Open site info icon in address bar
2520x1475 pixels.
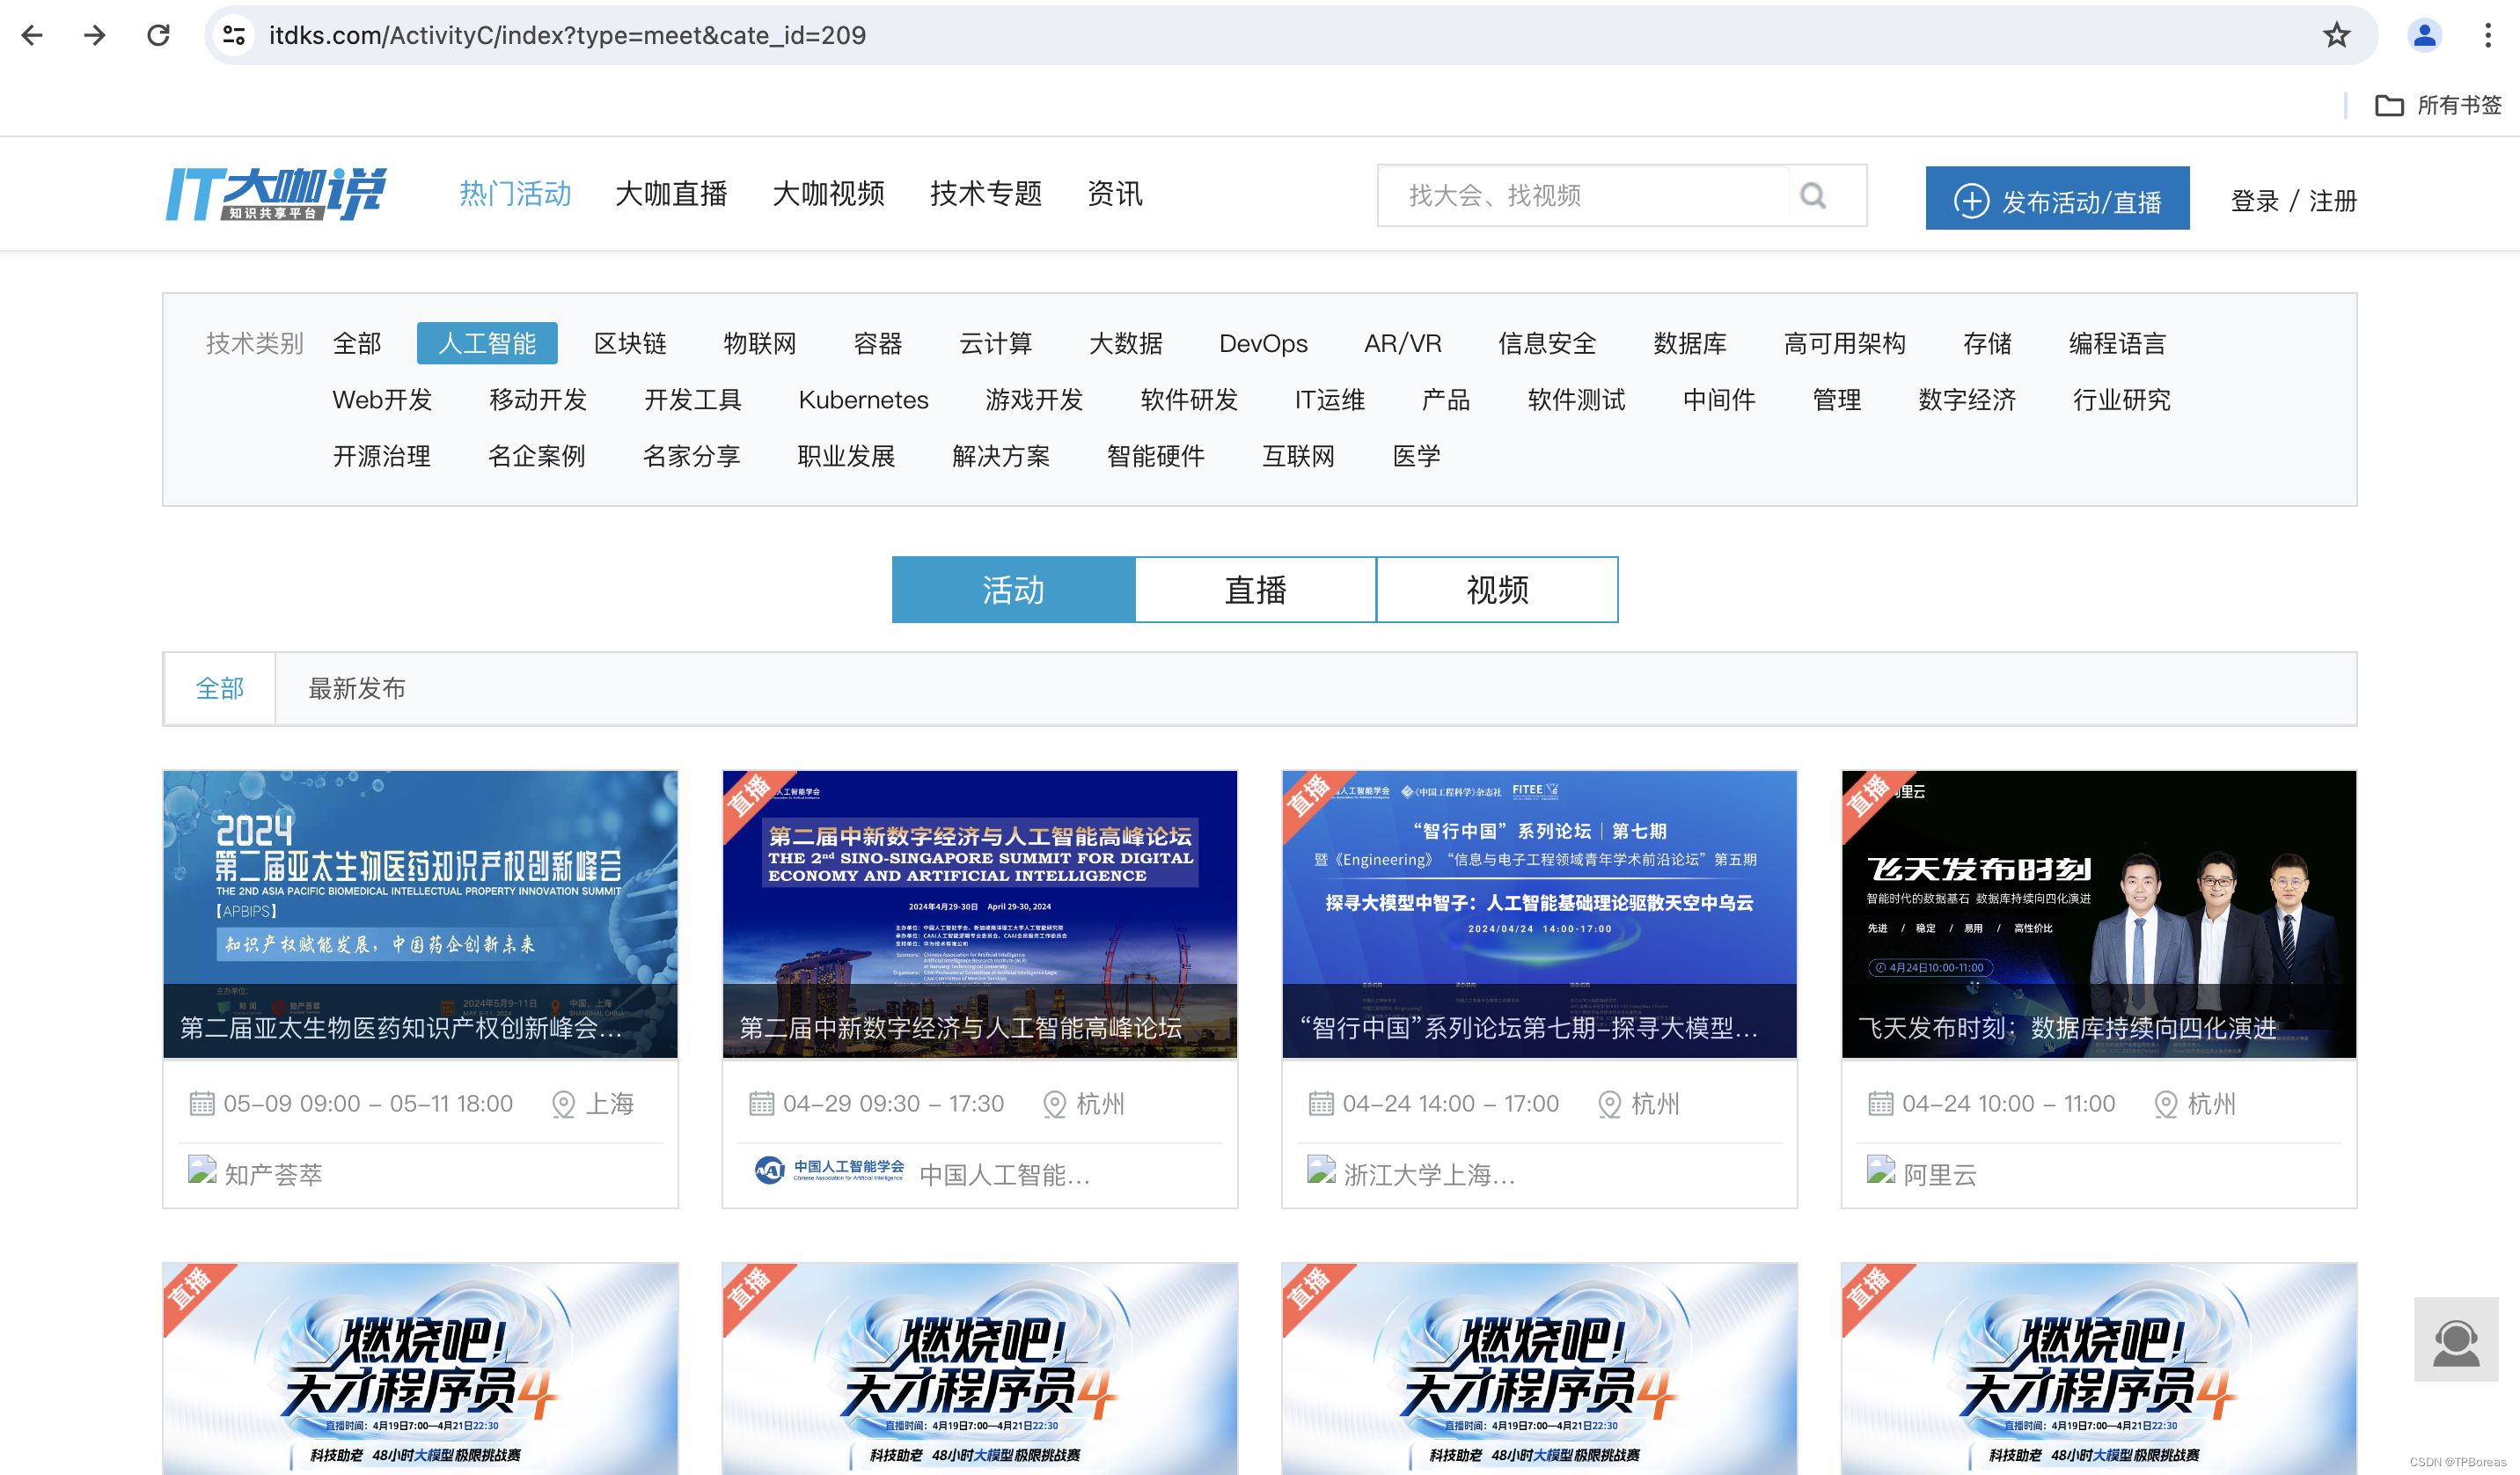click(234, 36)
